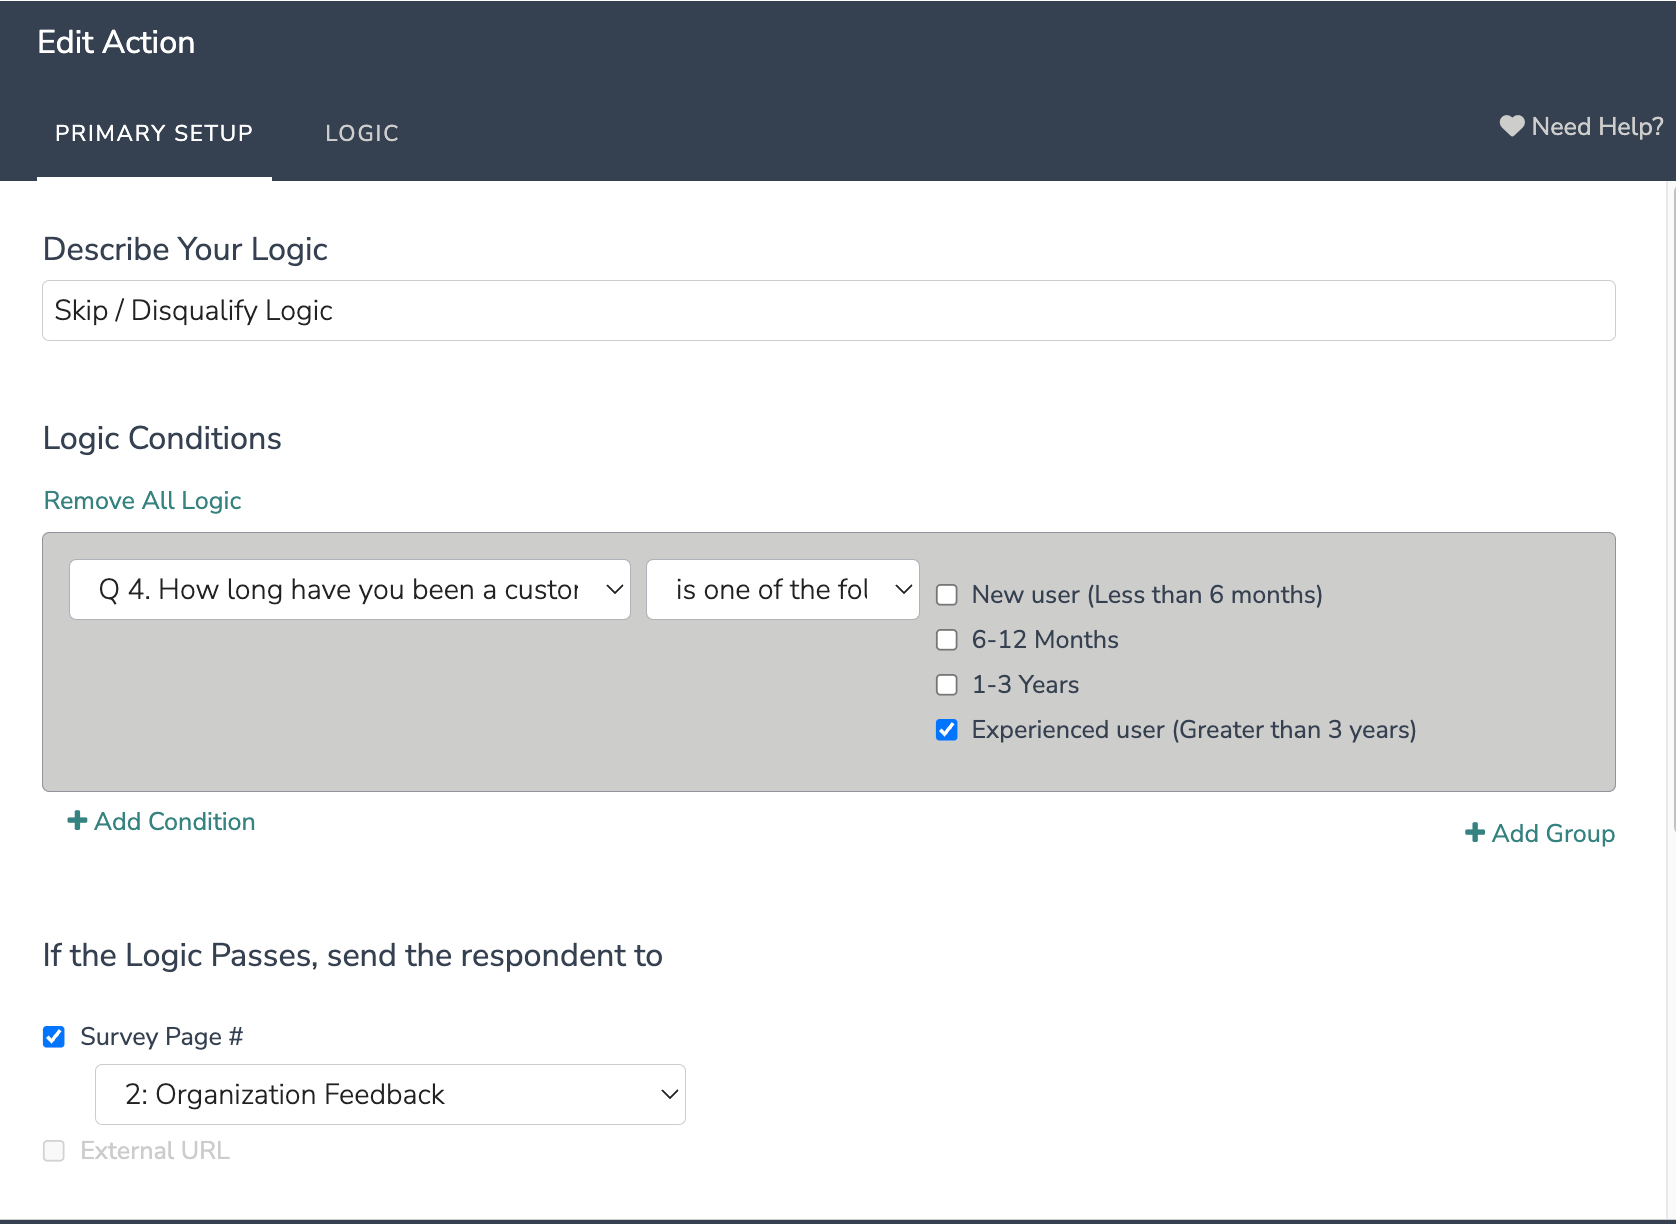Click the heart icon beside Need Help
The height and width of the screenshot is (1224, 1676).
tap(1512, 126)
